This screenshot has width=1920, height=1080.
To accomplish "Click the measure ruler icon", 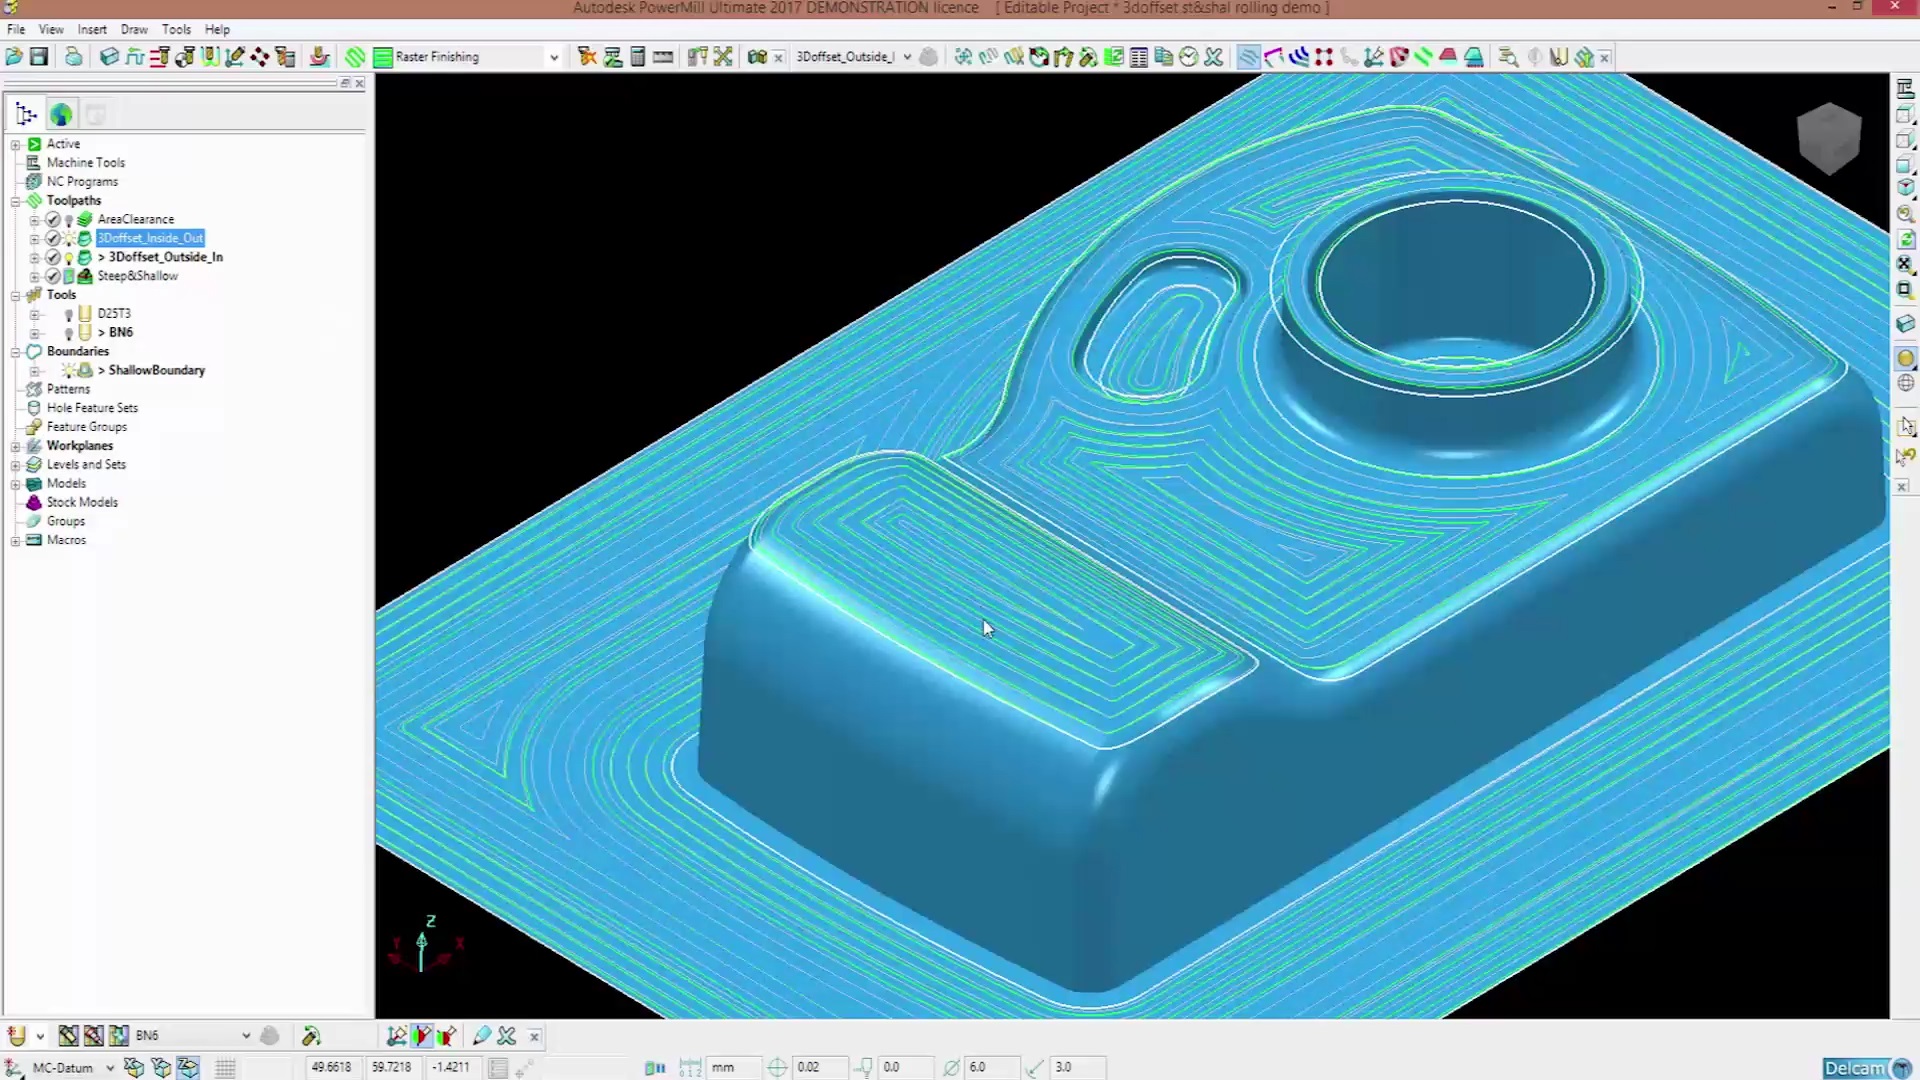I will pos(663,57).
